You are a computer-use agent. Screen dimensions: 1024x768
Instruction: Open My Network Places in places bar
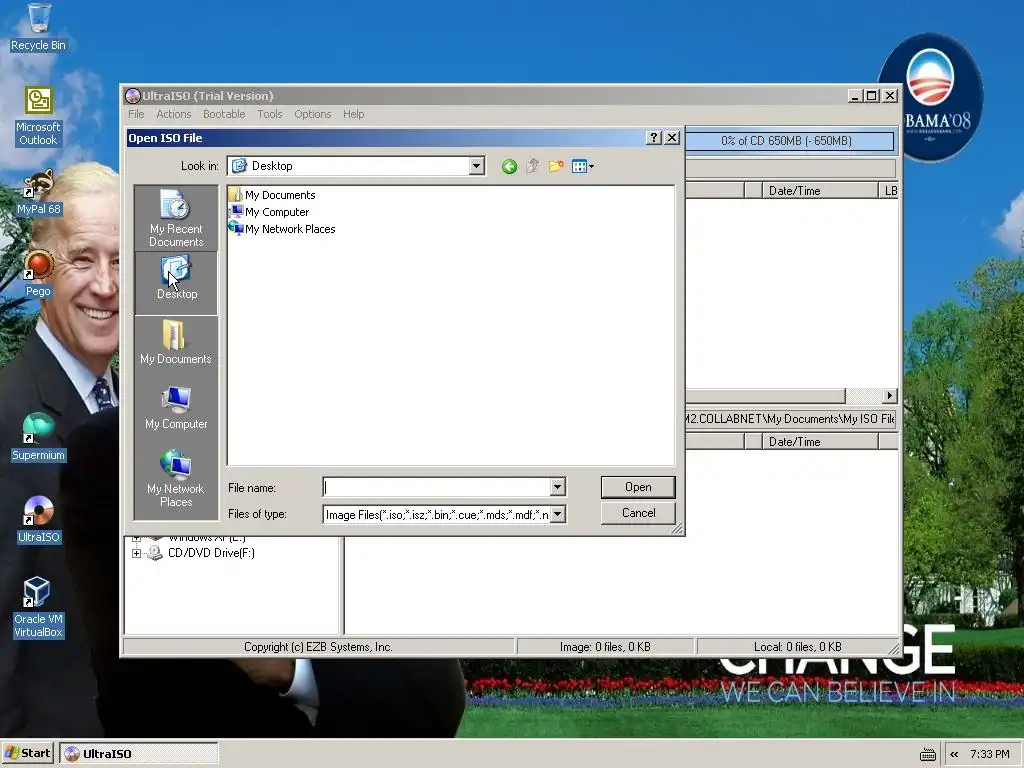tap(176, 478)
